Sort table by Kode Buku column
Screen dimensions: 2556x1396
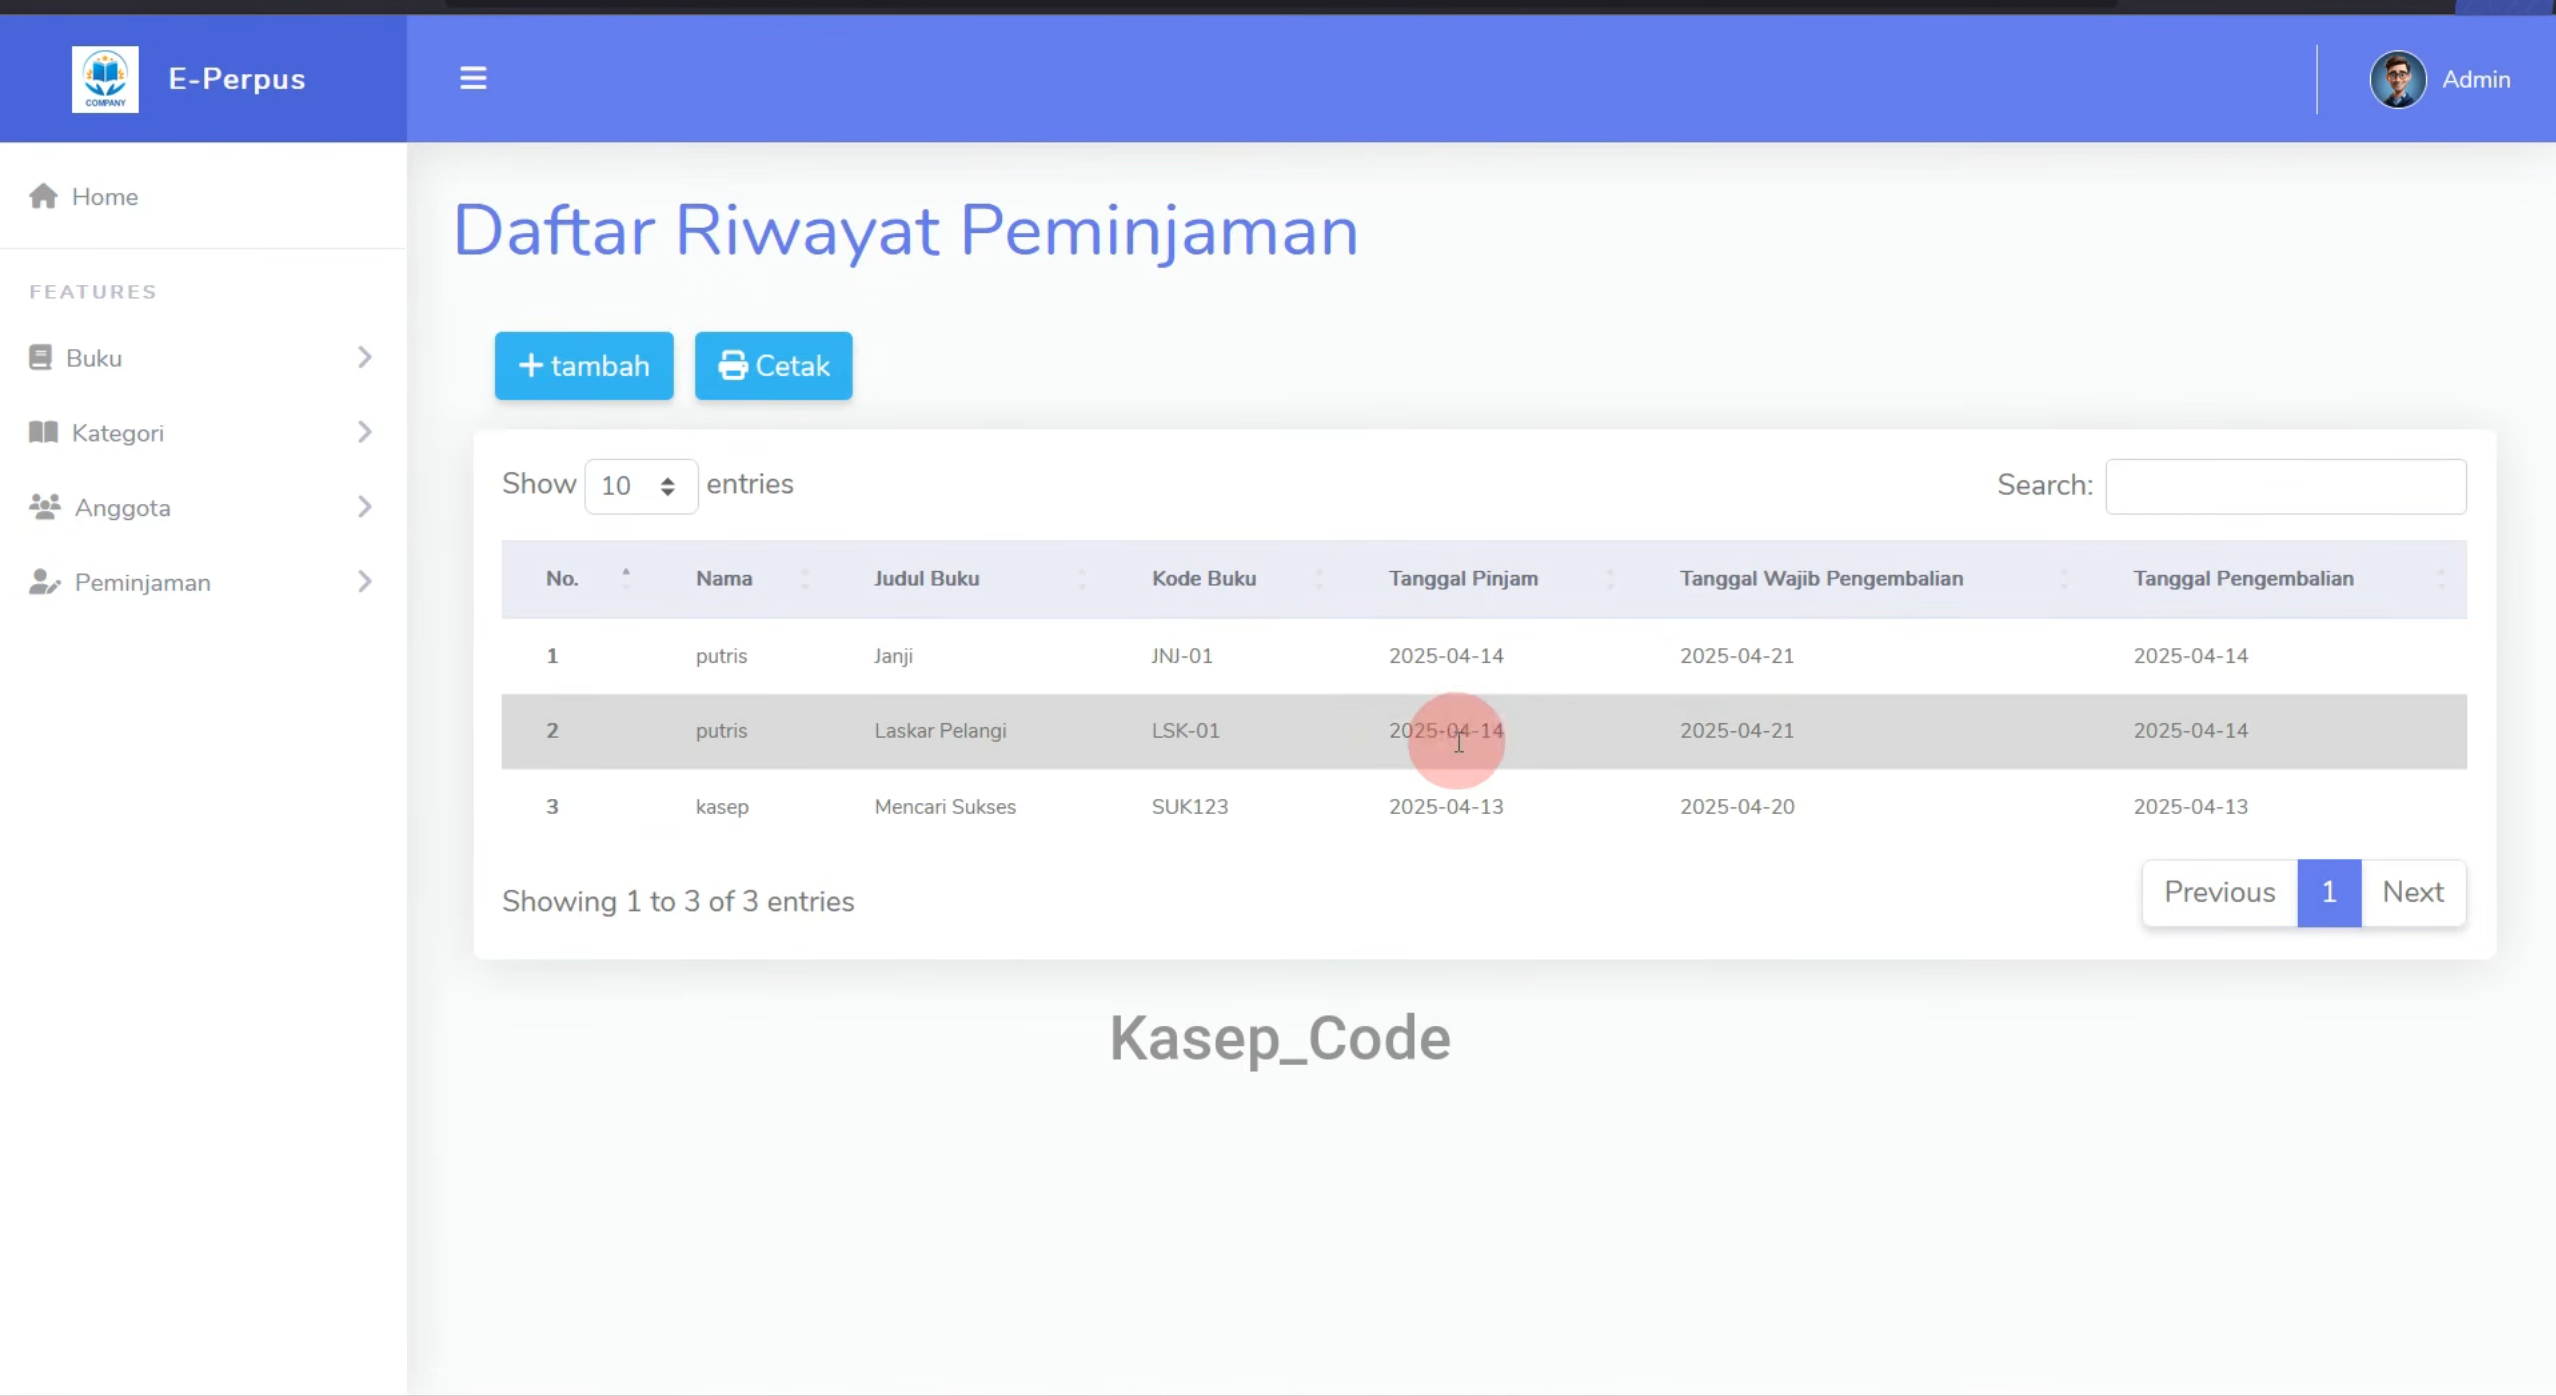[1226, 579]
